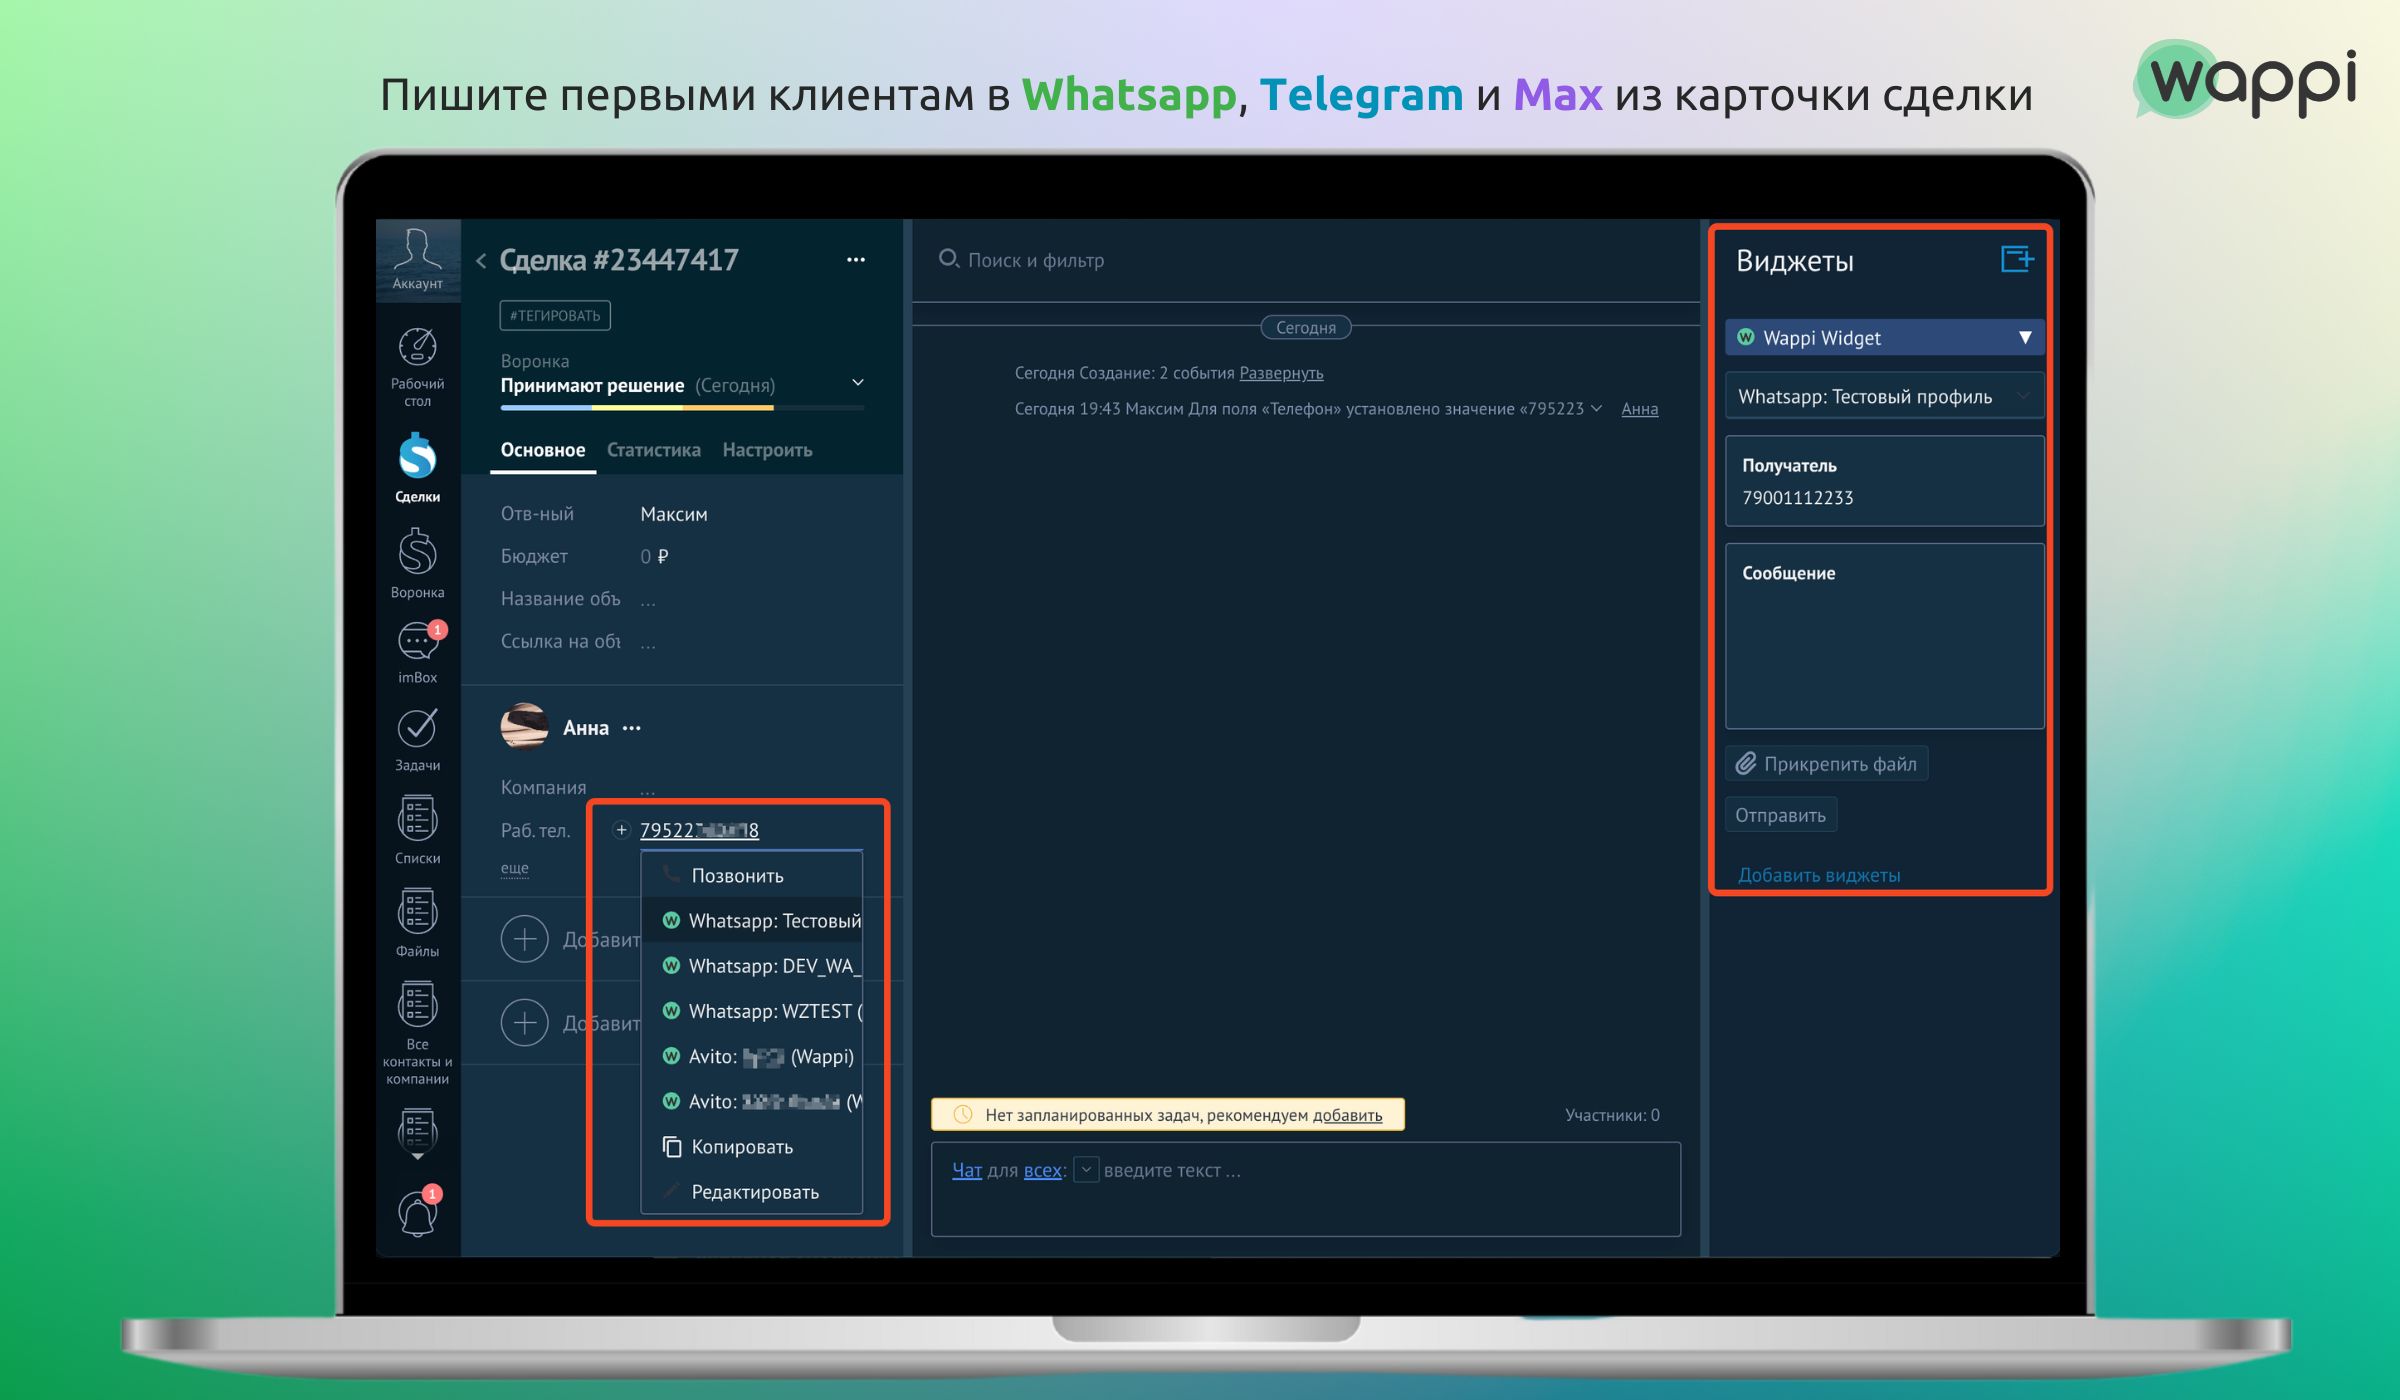
Task: Open Задачи in the sidebar
Action: 417,740
